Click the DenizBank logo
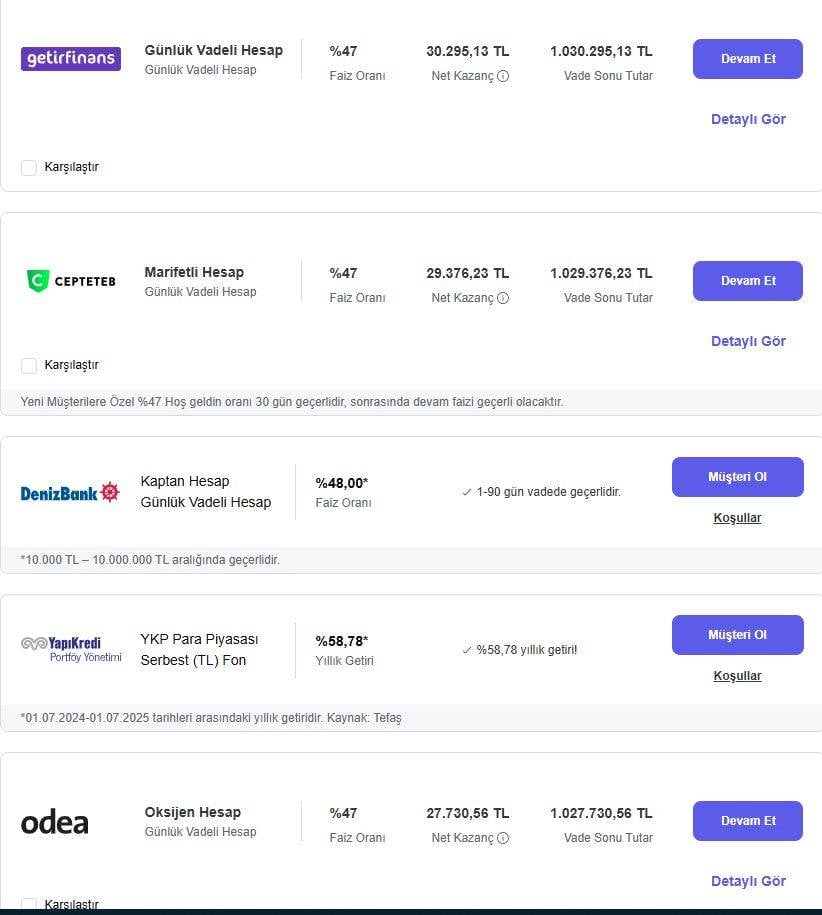 70,492
